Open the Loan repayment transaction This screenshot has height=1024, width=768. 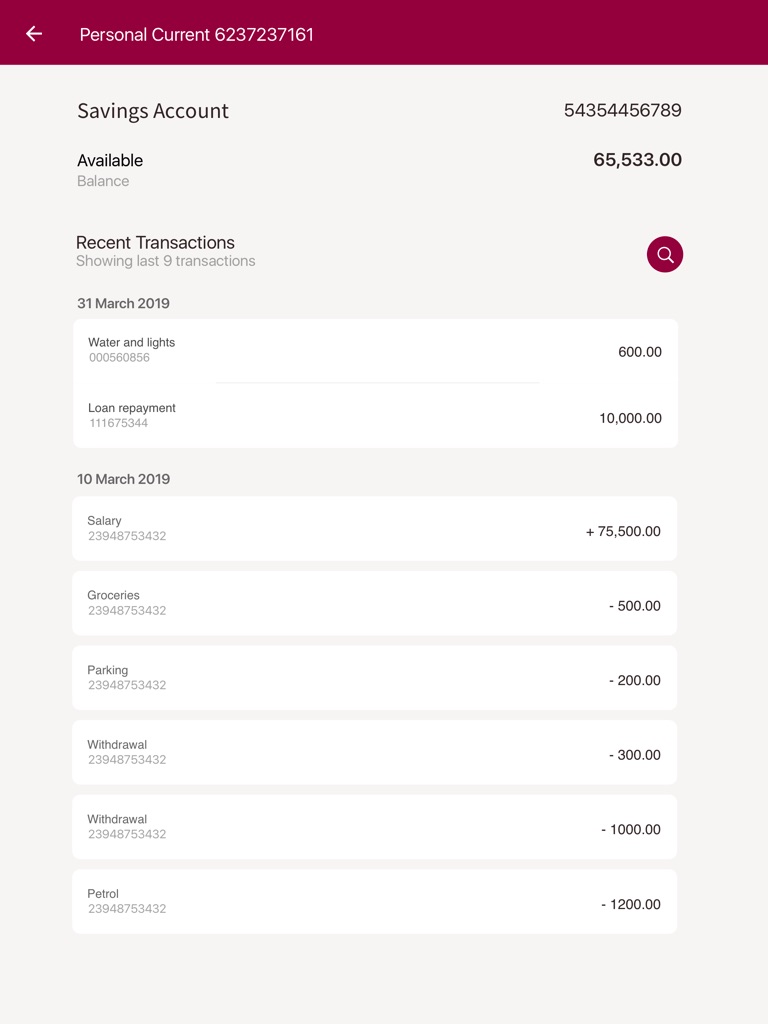click(x=375, y=416)
